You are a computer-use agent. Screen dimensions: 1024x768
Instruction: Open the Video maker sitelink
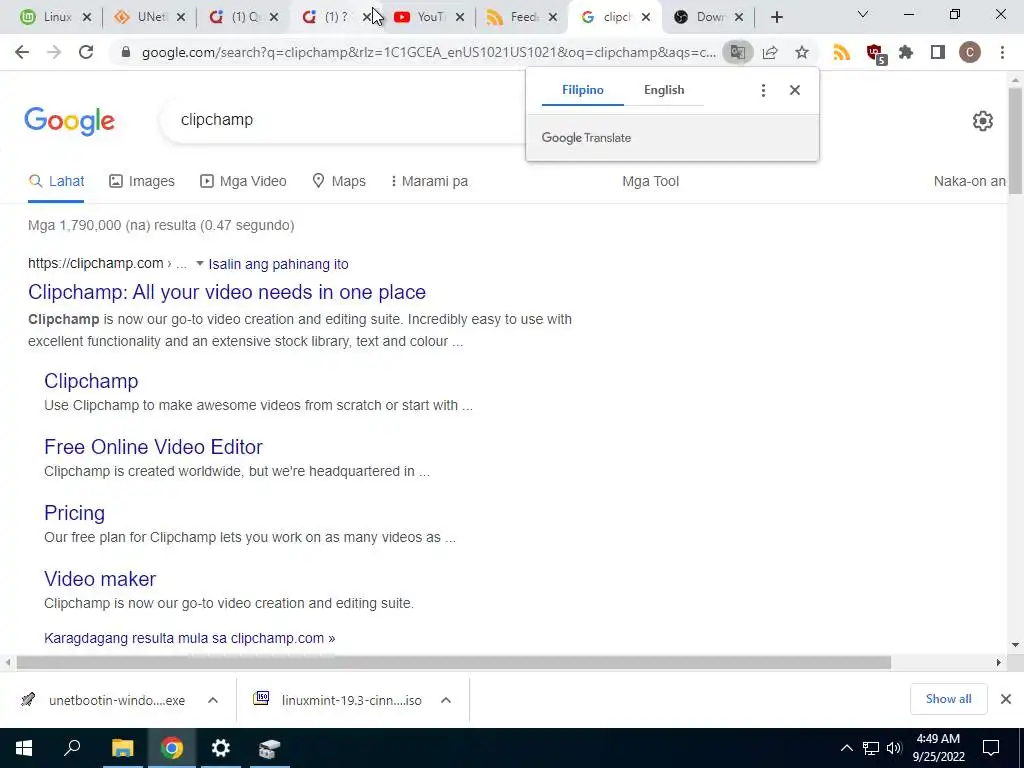(x=100, y=579)
